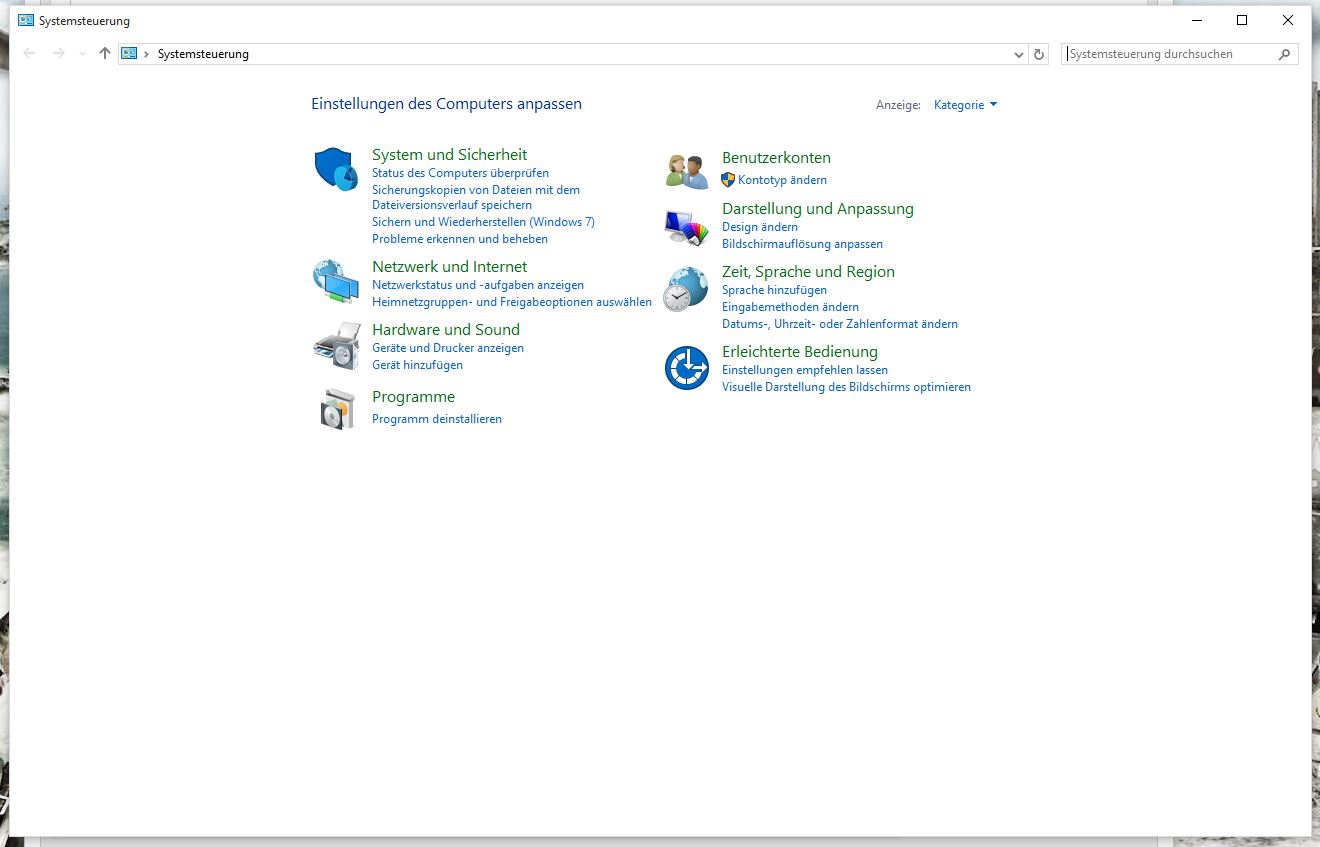Open the Benutzerkonten people icon

tap(687, 171)
